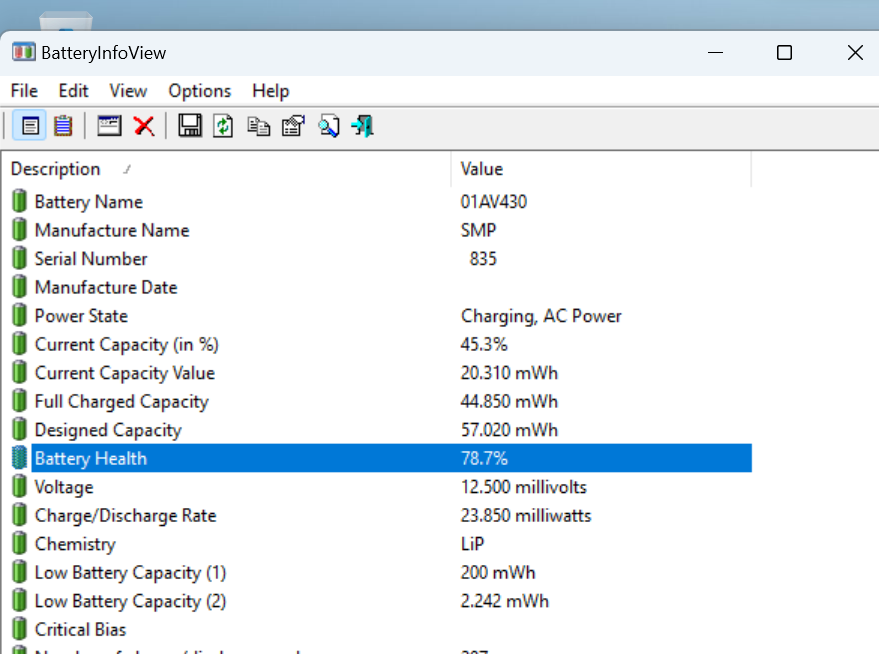The width and height of the screenshot is (879, 654).
Task: Click the battery icon beside Battery Name
Action: coord(19,201)
